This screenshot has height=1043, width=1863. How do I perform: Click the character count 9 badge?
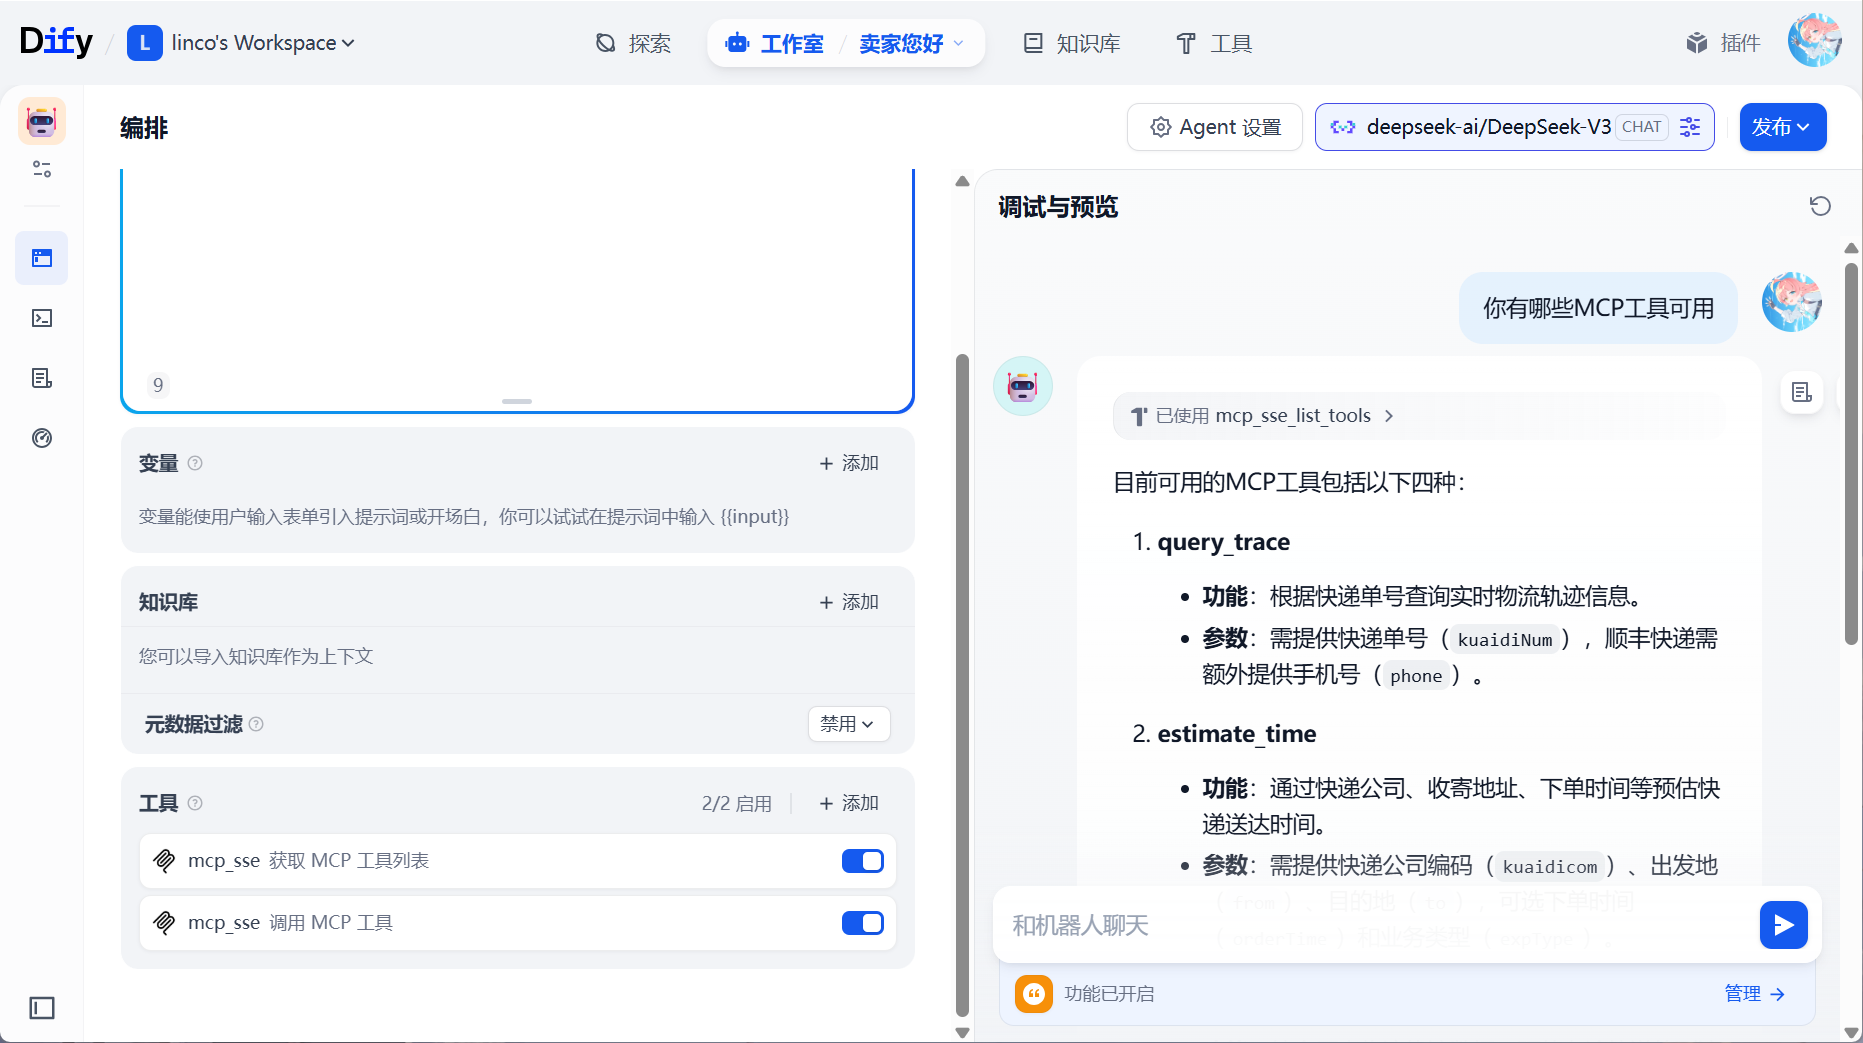tap(158, 385)
